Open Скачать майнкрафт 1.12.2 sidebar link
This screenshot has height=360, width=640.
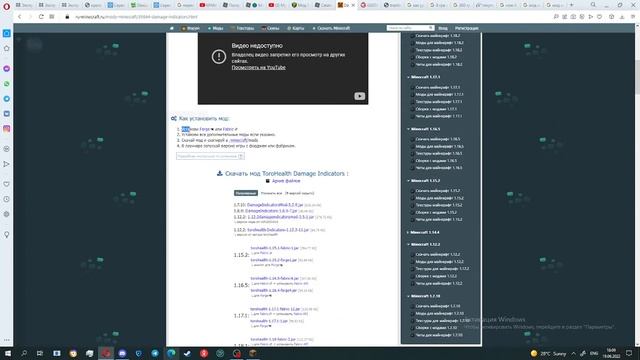pyautogui.click(x=438, y=254)
